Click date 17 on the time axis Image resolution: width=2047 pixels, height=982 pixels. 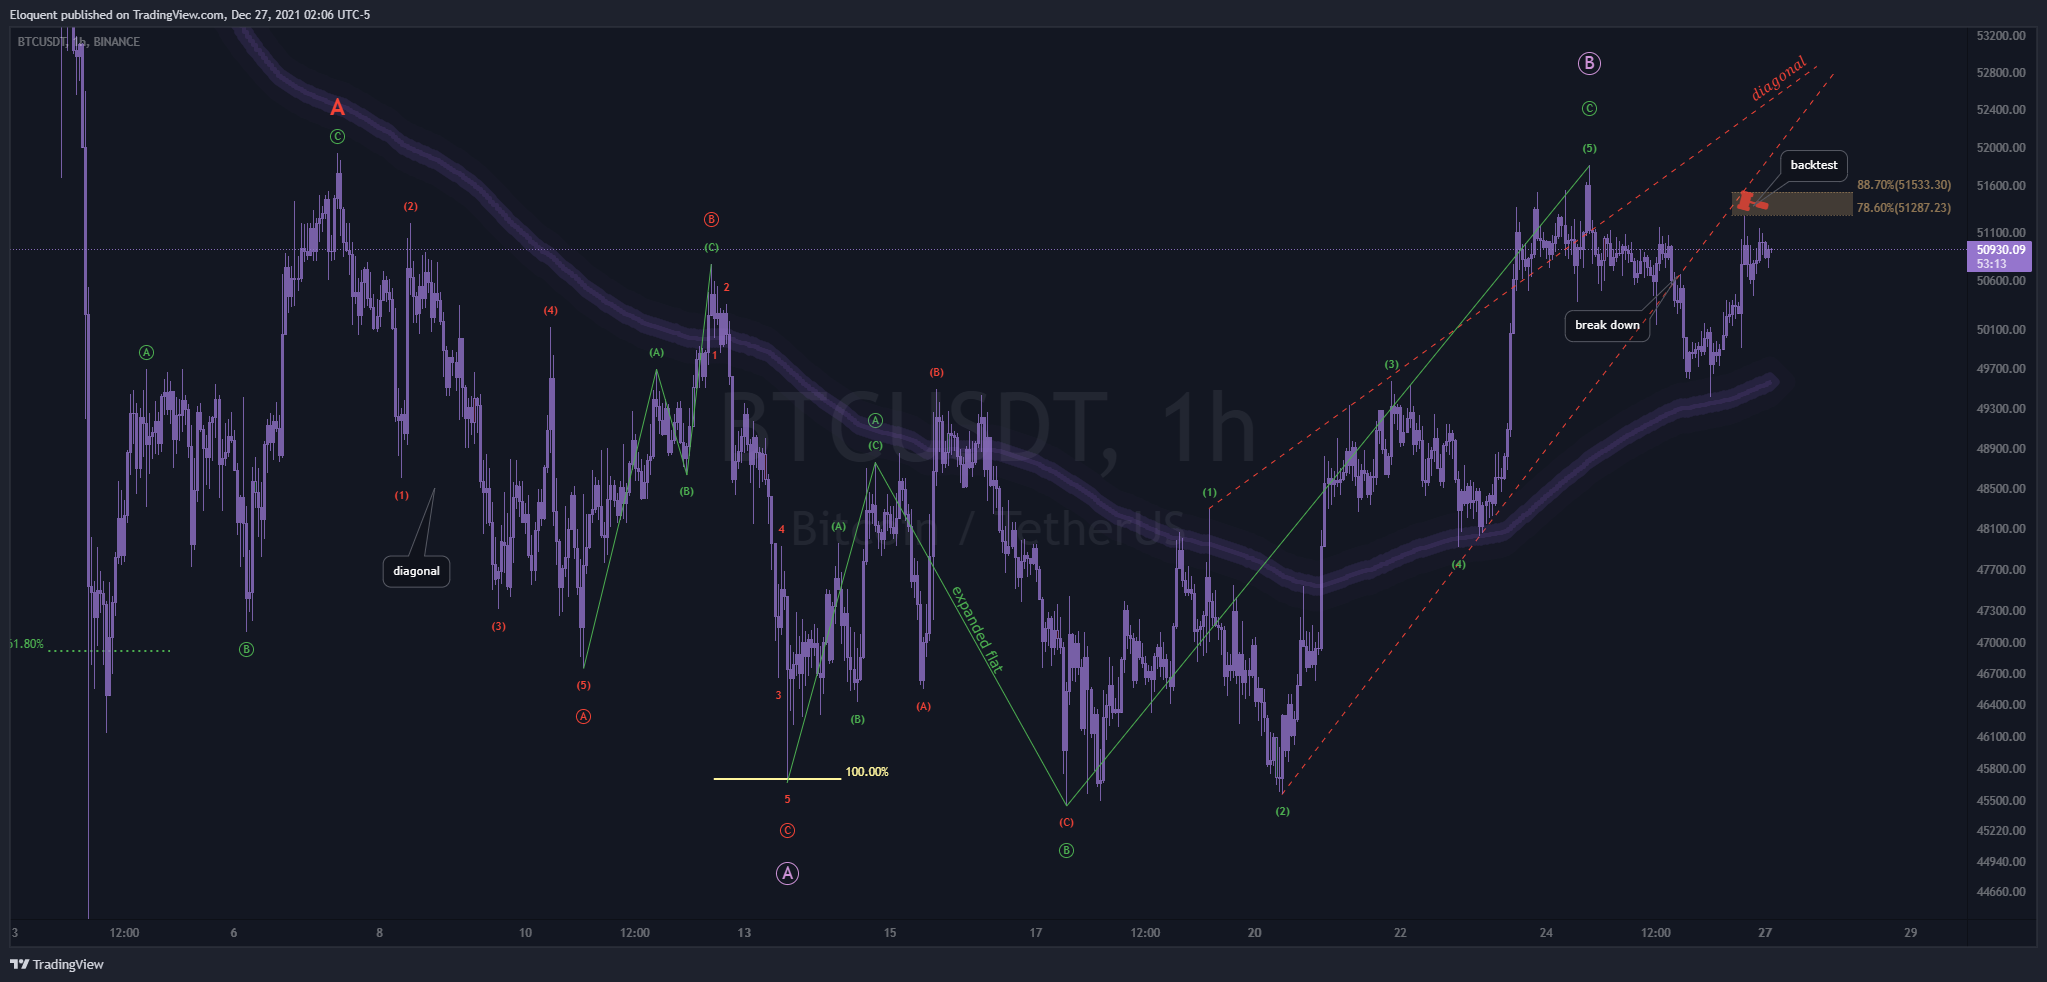(x=1036, y=933)
